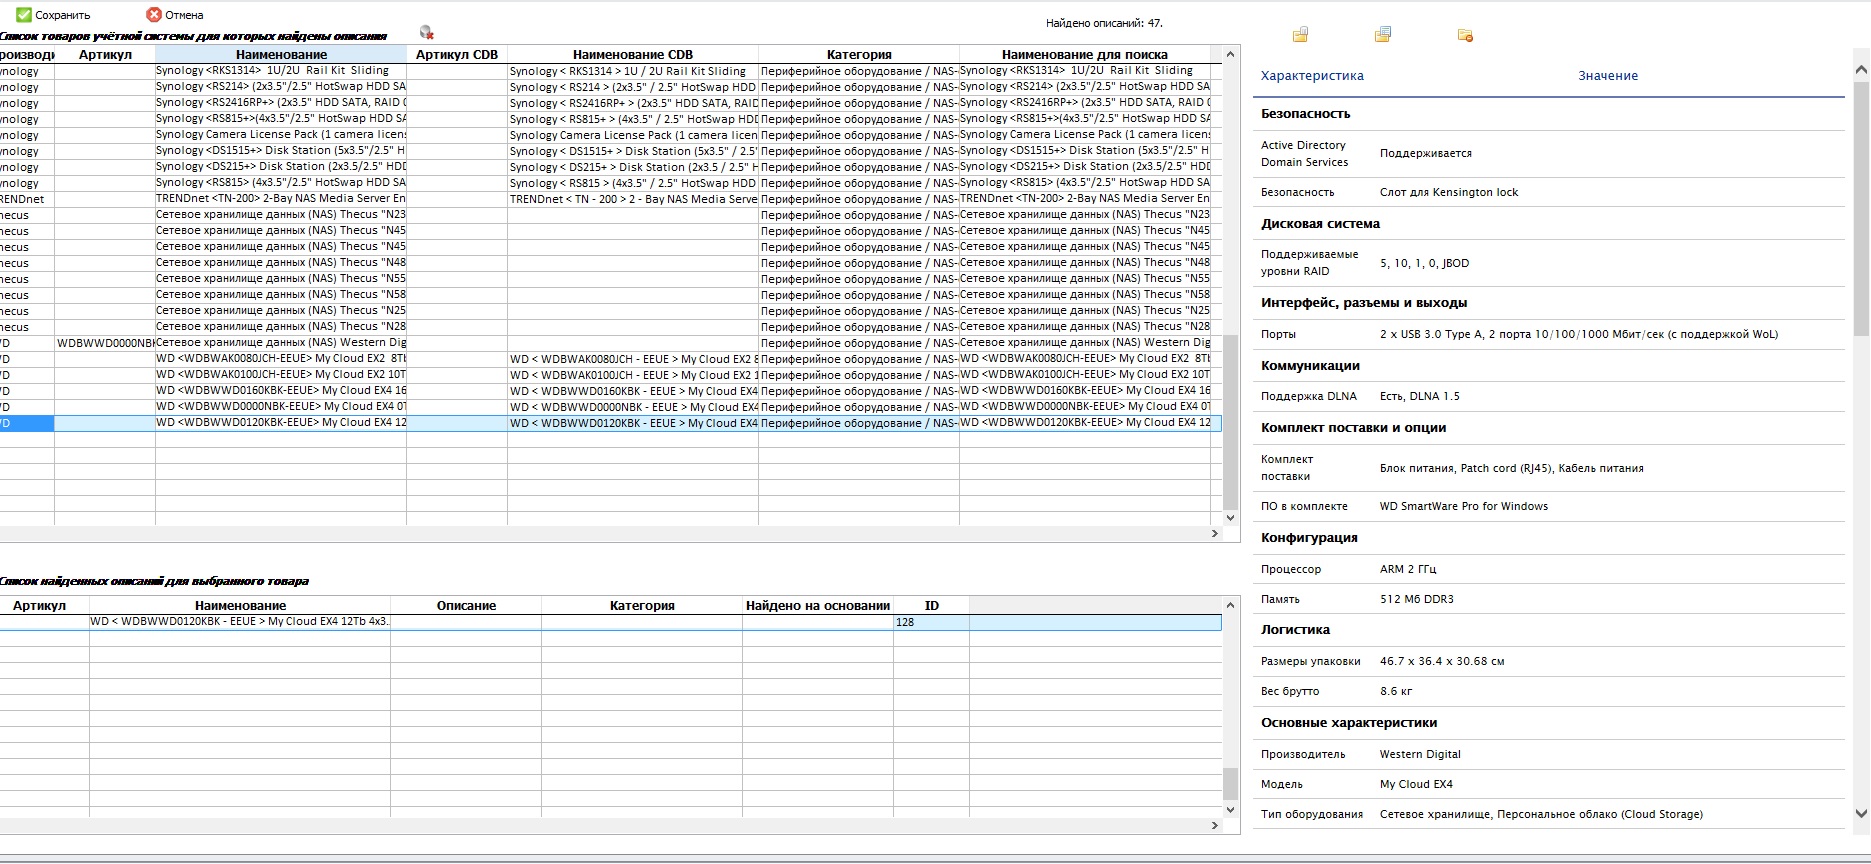Select the WD My Cloud EX2 10Tb row
This screenshot has height=864, width=1871.
pos(610,375)
